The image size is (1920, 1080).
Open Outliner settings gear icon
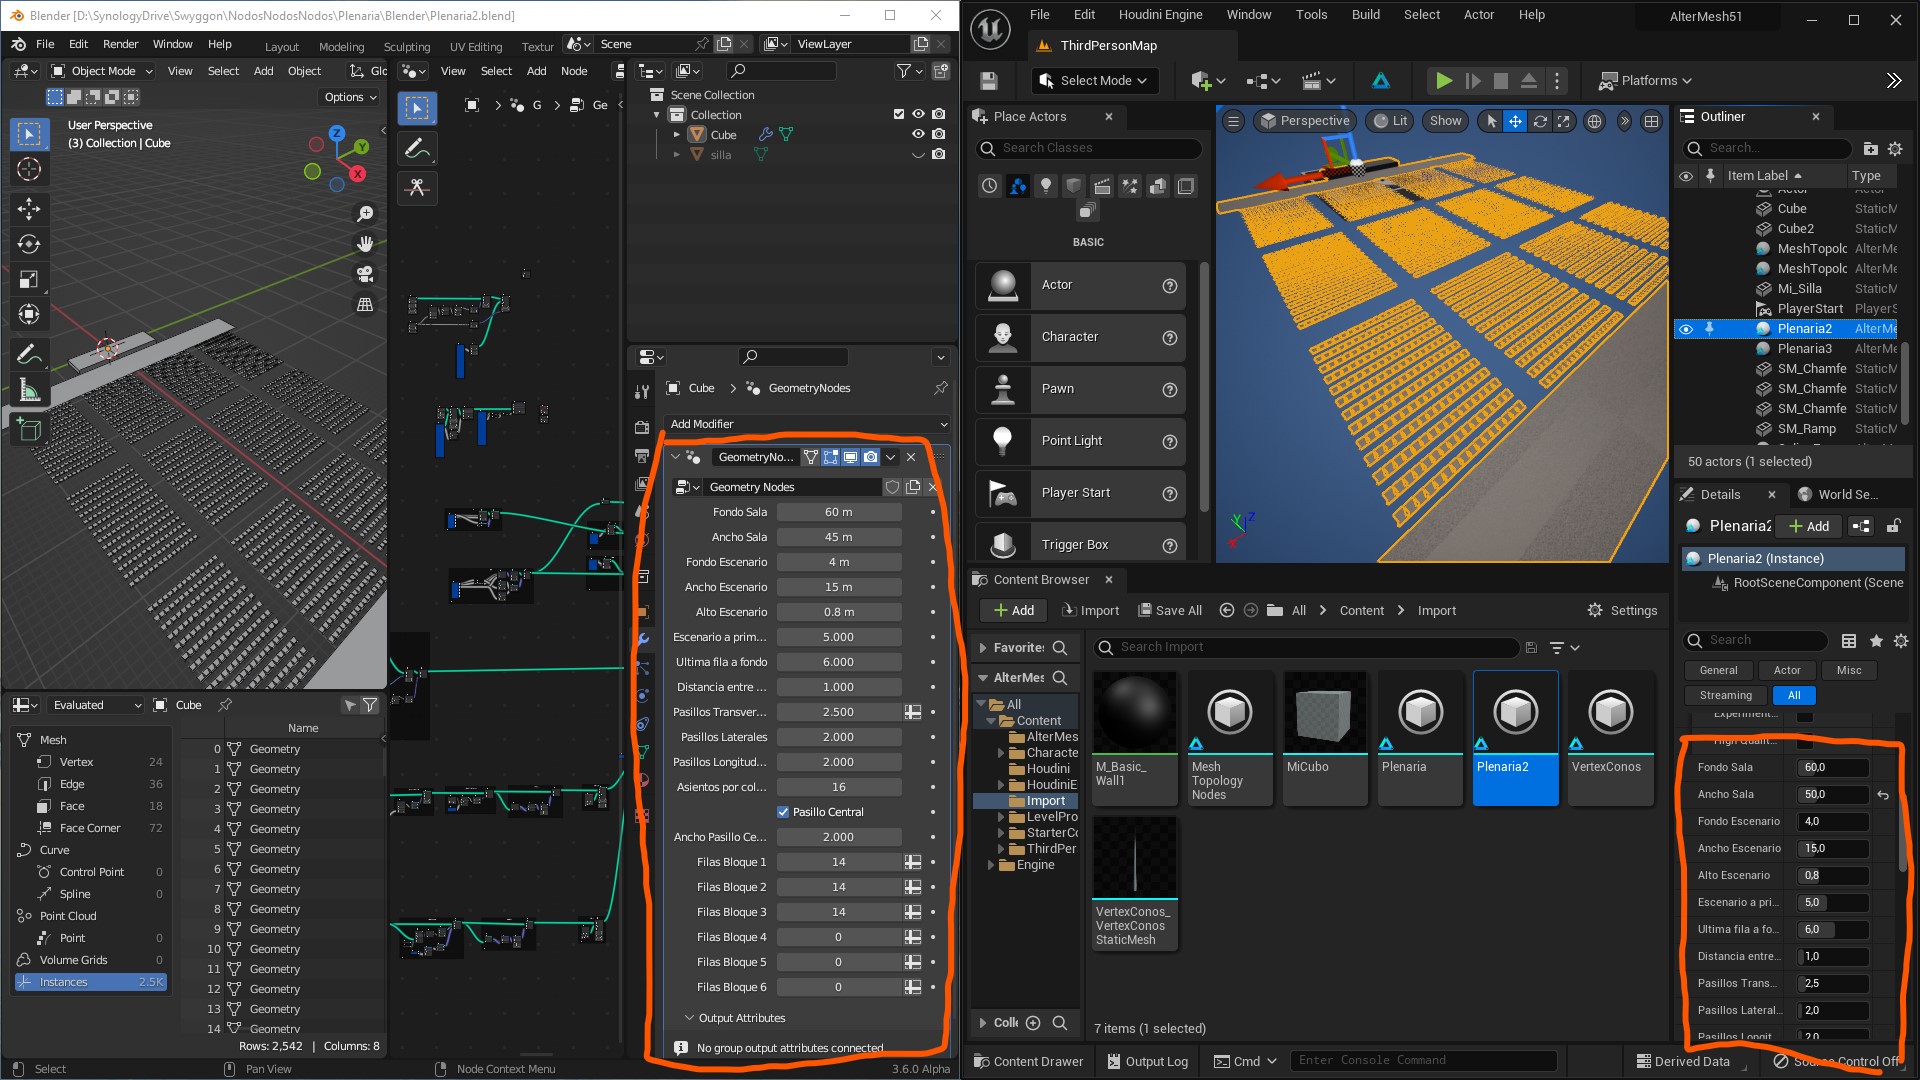(1895, 149)
